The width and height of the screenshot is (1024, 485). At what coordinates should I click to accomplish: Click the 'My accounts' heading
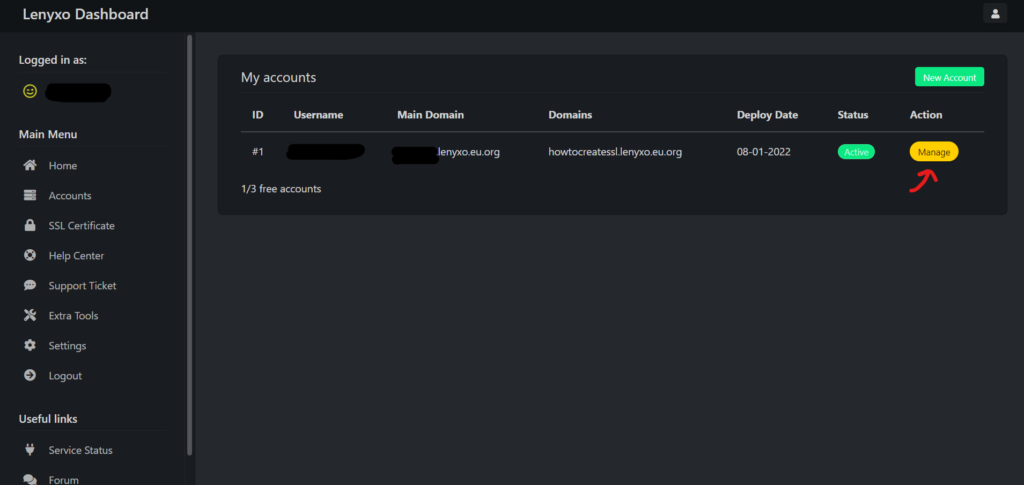pos(278,78)
